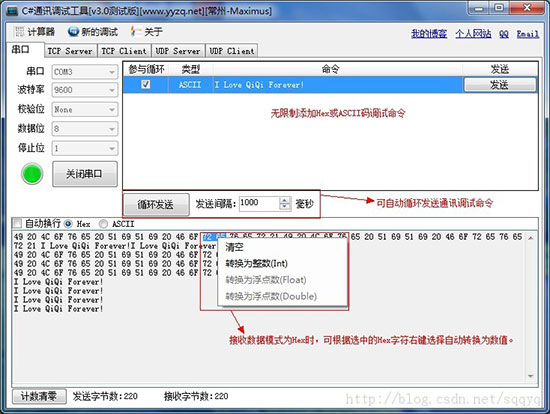Increase send interval with up arrow
Screen dimensions: 550x414
(284, 200)
